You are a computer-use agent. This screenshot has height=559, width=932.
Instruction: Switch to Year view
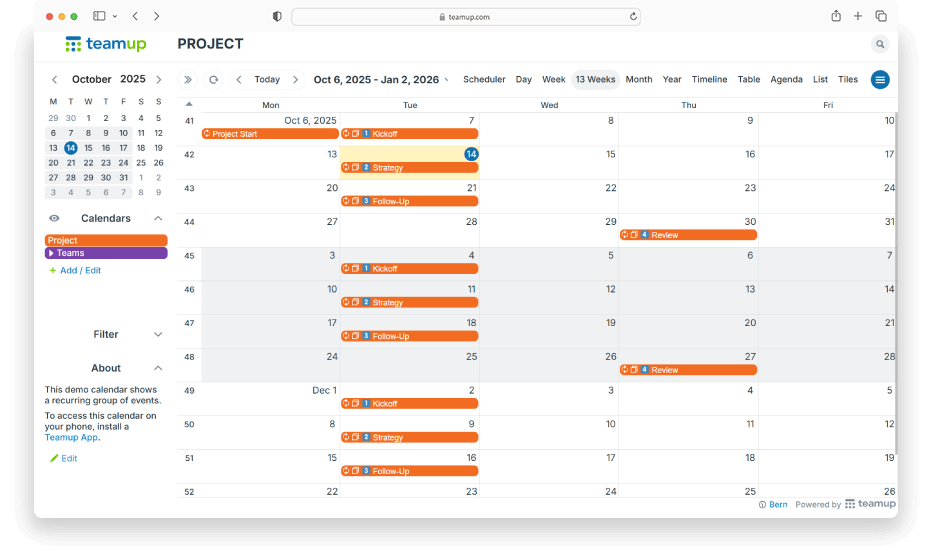[x=672, y=80]
